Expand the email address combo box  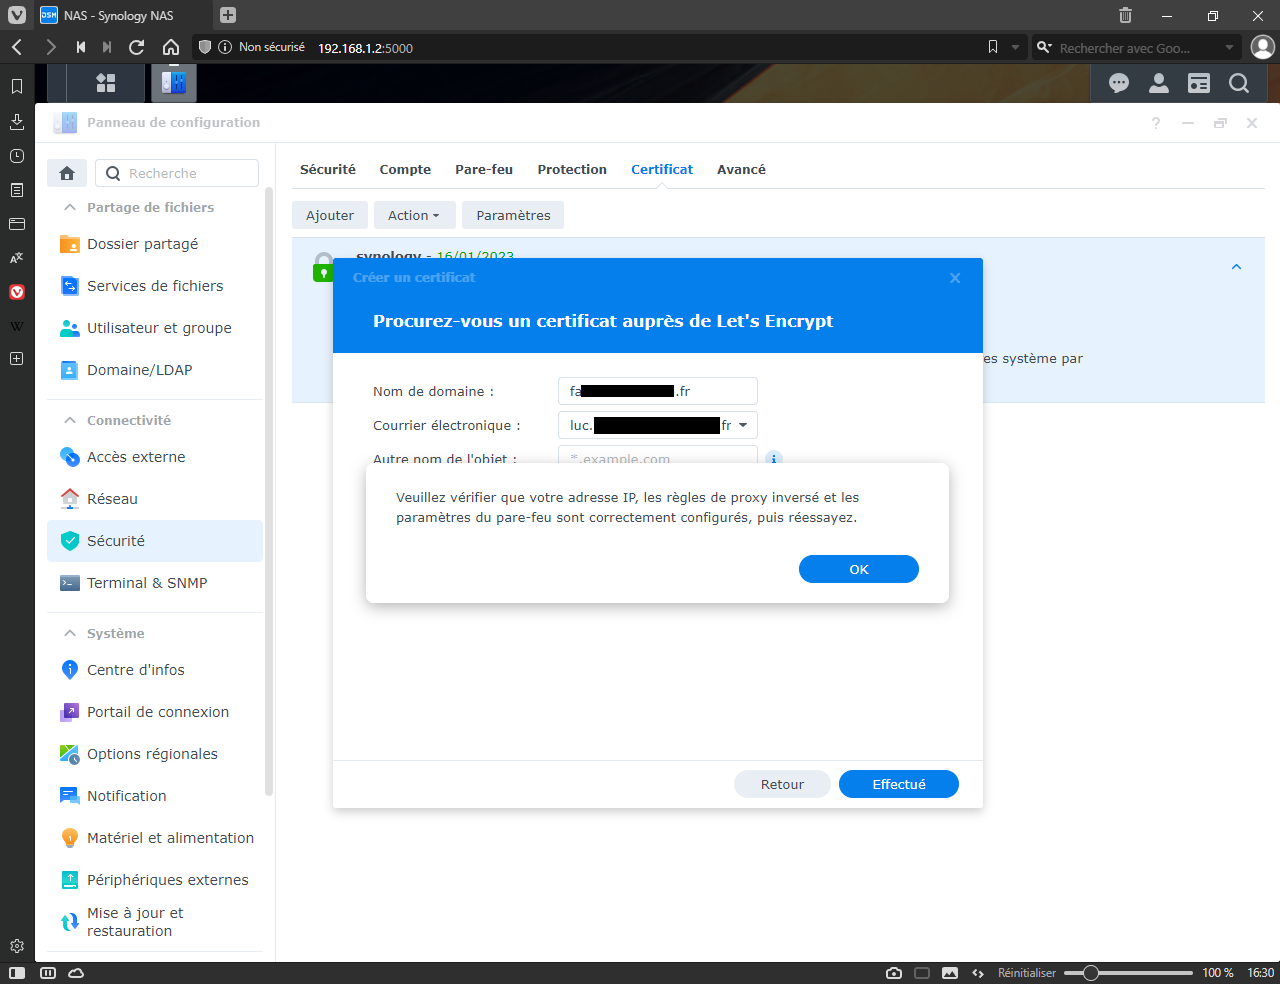743,425
